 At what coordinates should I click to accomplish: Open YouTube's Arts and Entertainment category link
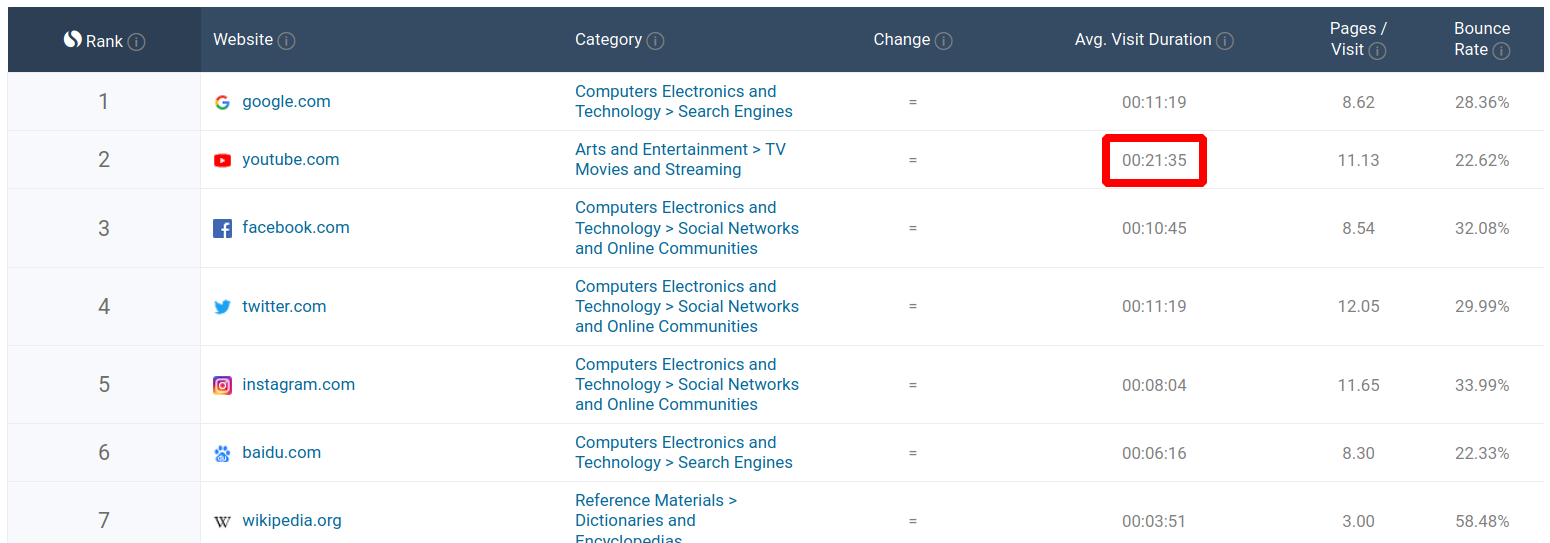[x=680, y=160]
